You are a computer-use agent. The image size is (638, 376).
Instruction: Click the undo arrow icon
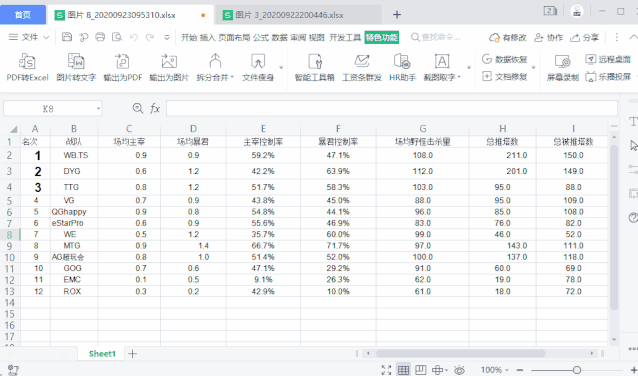point(133,37)
